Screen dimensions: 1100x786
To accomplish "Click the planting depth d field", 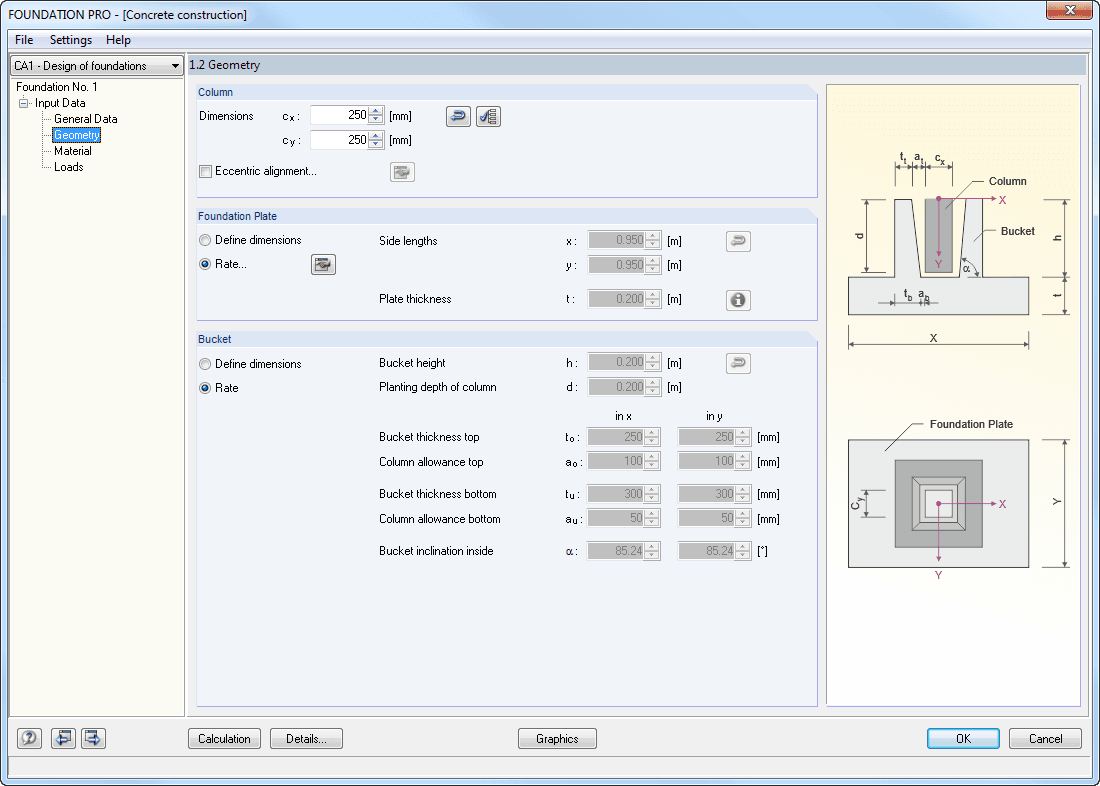I will click(617, 387).
